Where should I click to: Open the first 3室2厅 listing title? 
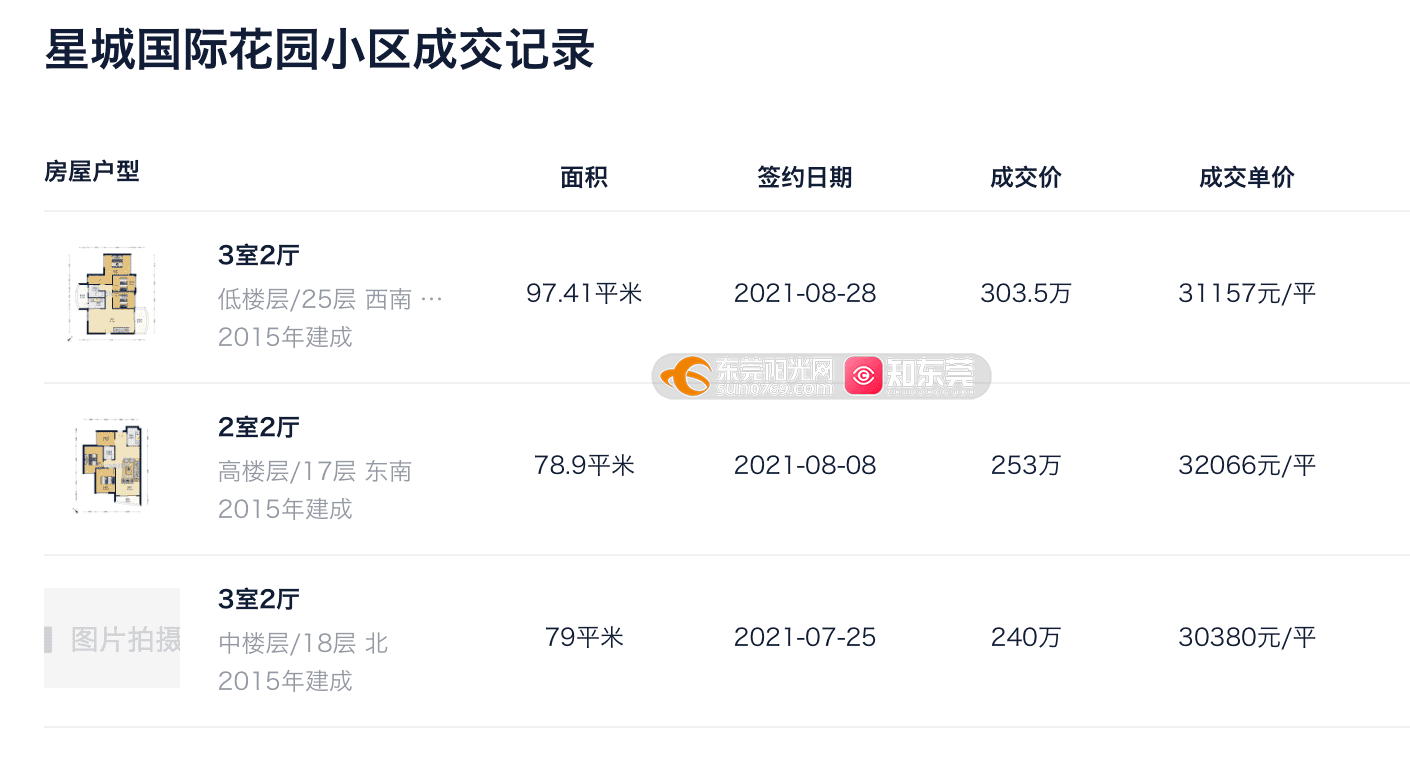point(259,255)
